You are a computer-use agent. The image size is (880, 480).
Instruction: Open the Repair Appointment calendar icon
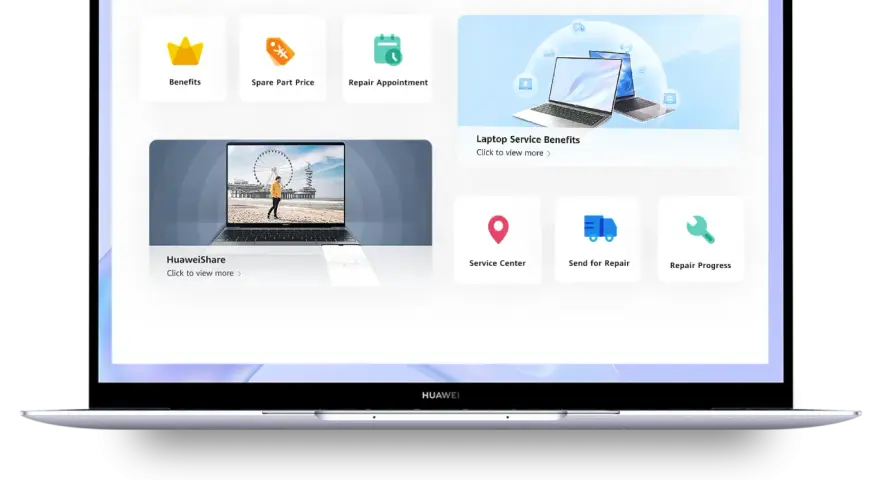click(388, 50)
